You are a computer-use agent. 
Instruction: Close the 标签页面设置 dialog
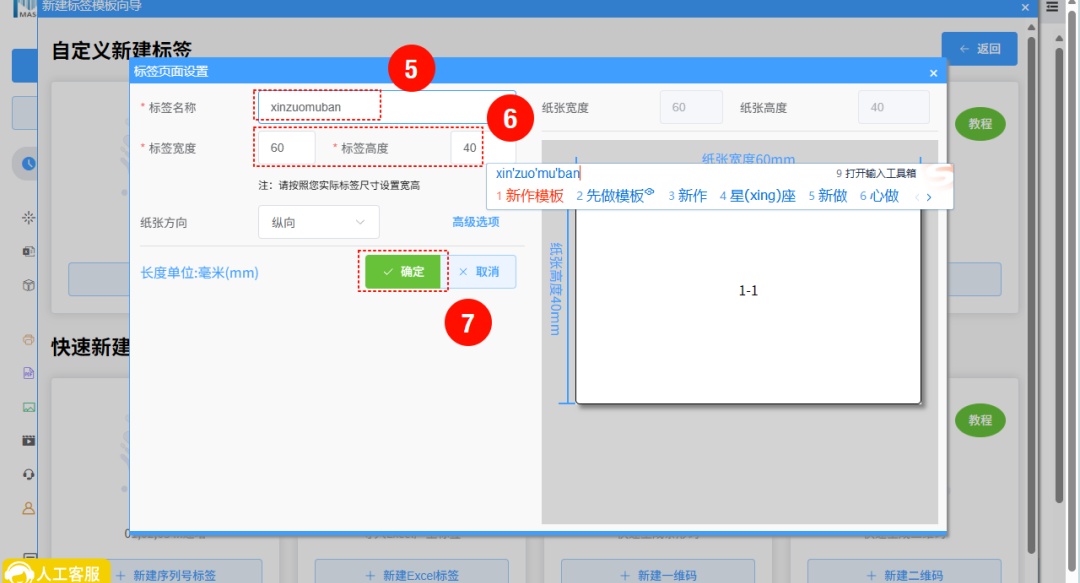click(933, 73)
